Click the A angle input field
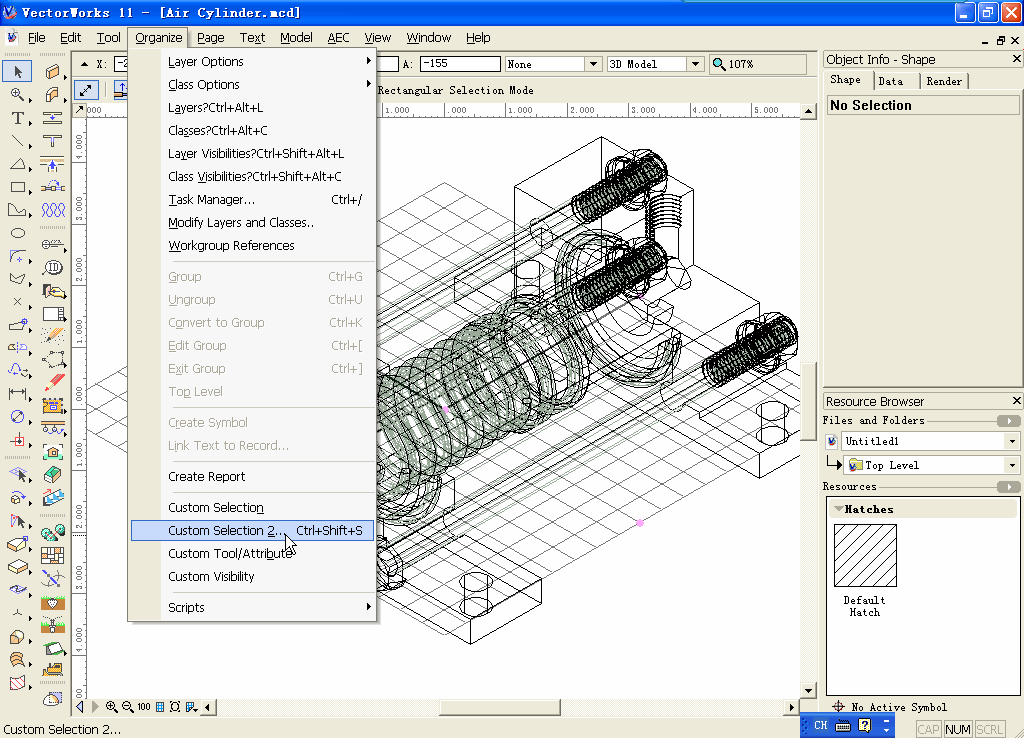This screenshot has width=1024, height=738. (460, 64)
